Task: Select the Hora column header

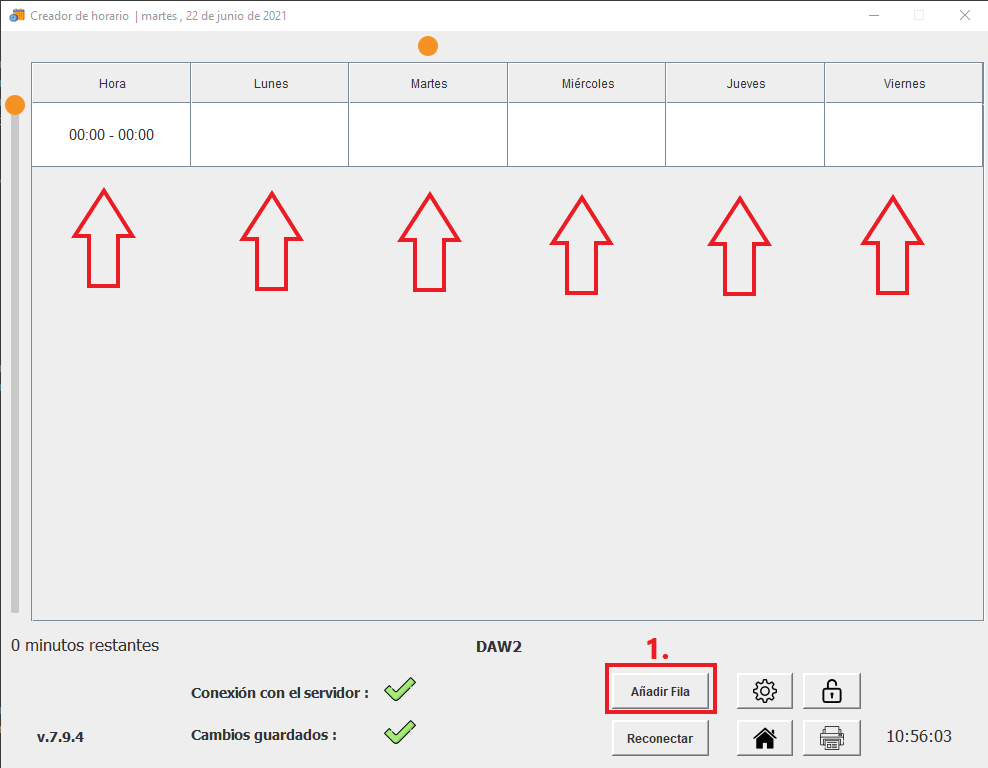Action: [112, 84]
